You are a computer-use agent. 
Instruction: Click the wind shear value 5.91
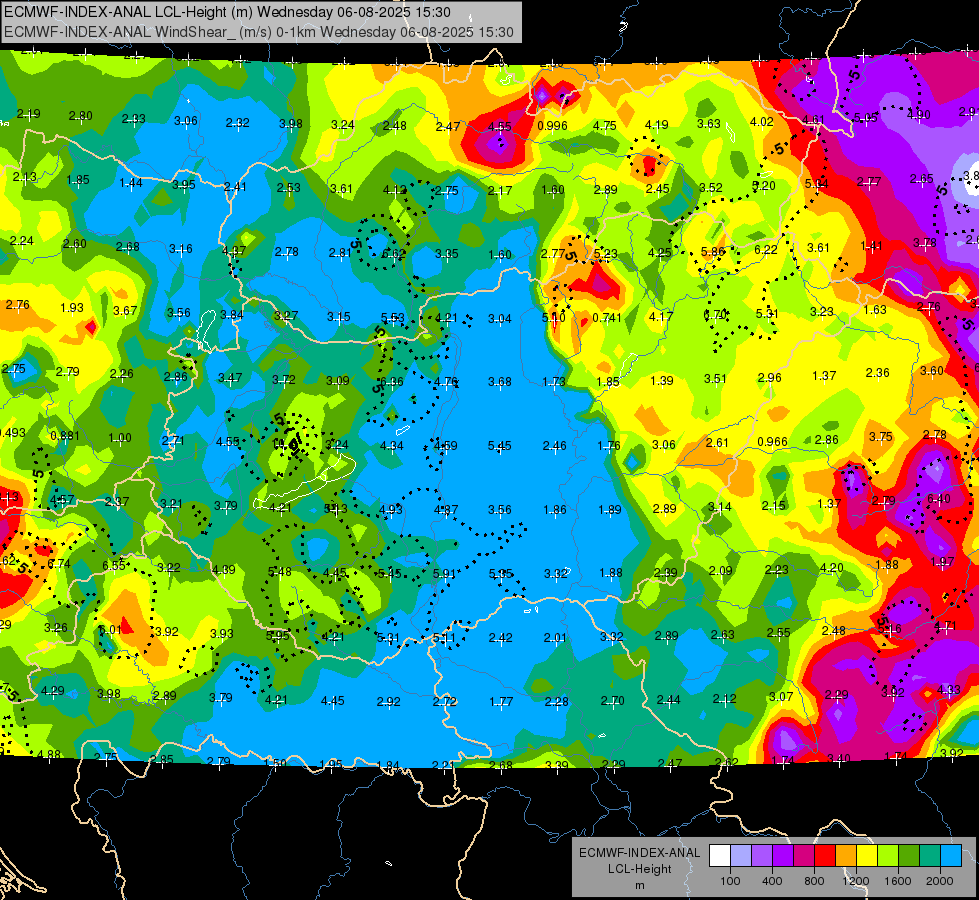coord(445,573)
